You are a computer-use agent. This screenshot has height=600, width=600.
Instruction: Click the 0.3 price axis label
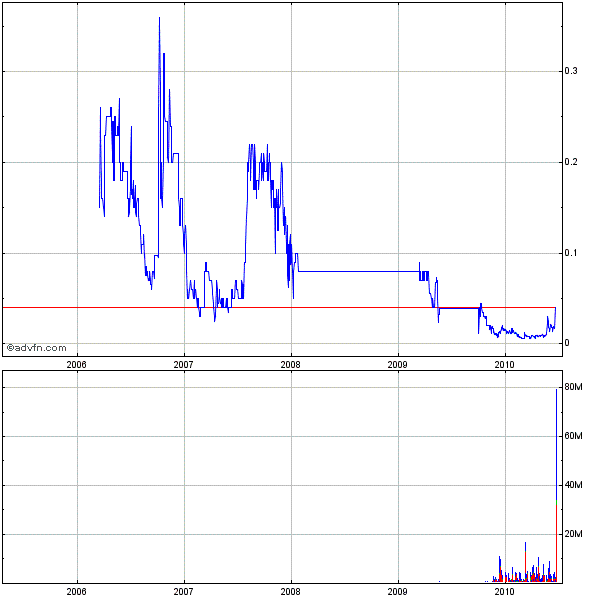tap(571, 71)
